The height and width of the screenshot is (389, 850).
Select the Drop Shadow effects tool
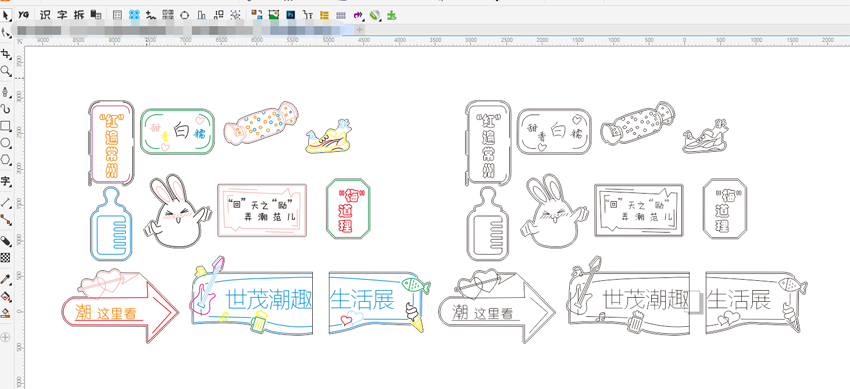[5, 241]
